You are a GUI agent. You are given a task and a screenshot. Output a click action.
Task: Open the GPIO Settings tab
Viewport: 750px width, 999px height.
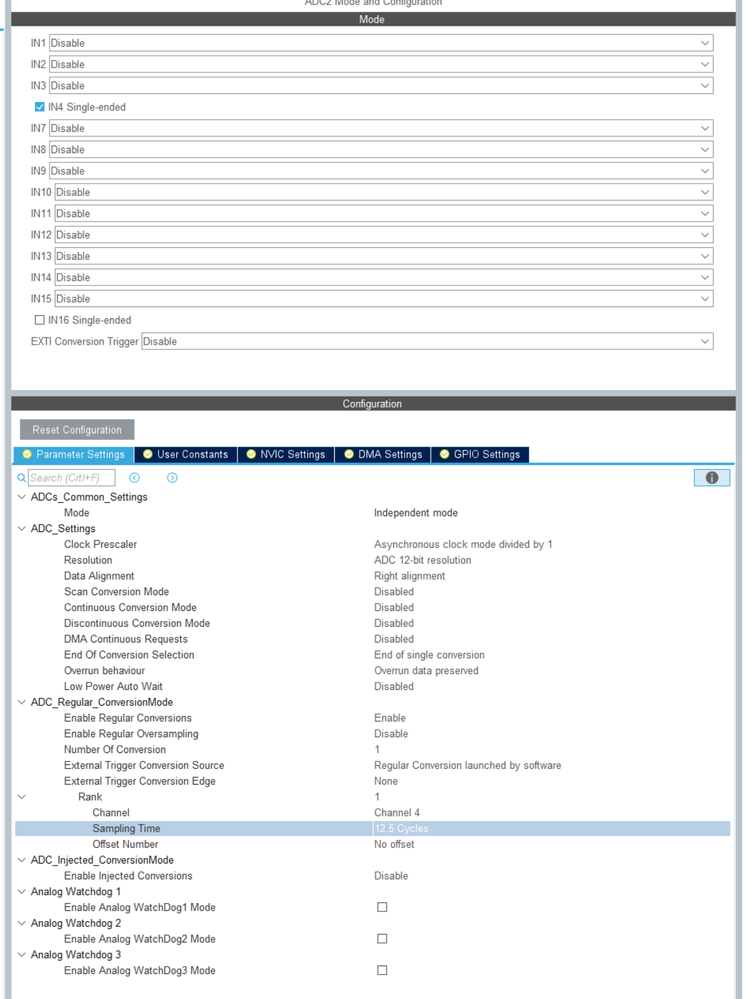tap(480, 454)
